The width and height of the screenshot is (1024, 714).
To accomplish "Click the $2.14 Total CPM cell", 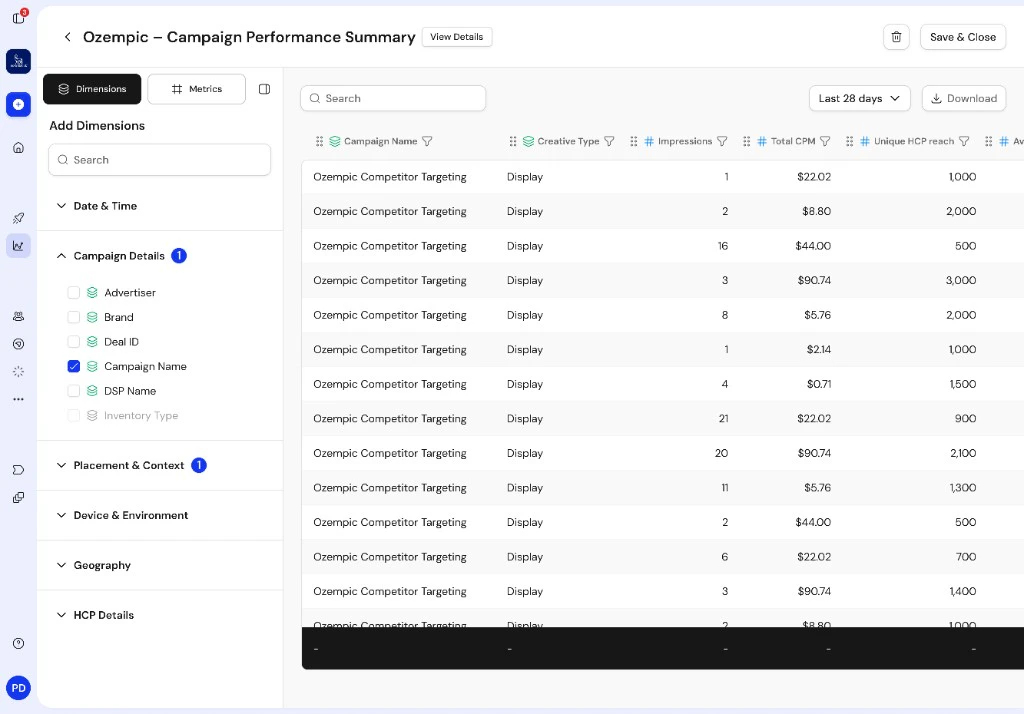I will click(819, 349).
